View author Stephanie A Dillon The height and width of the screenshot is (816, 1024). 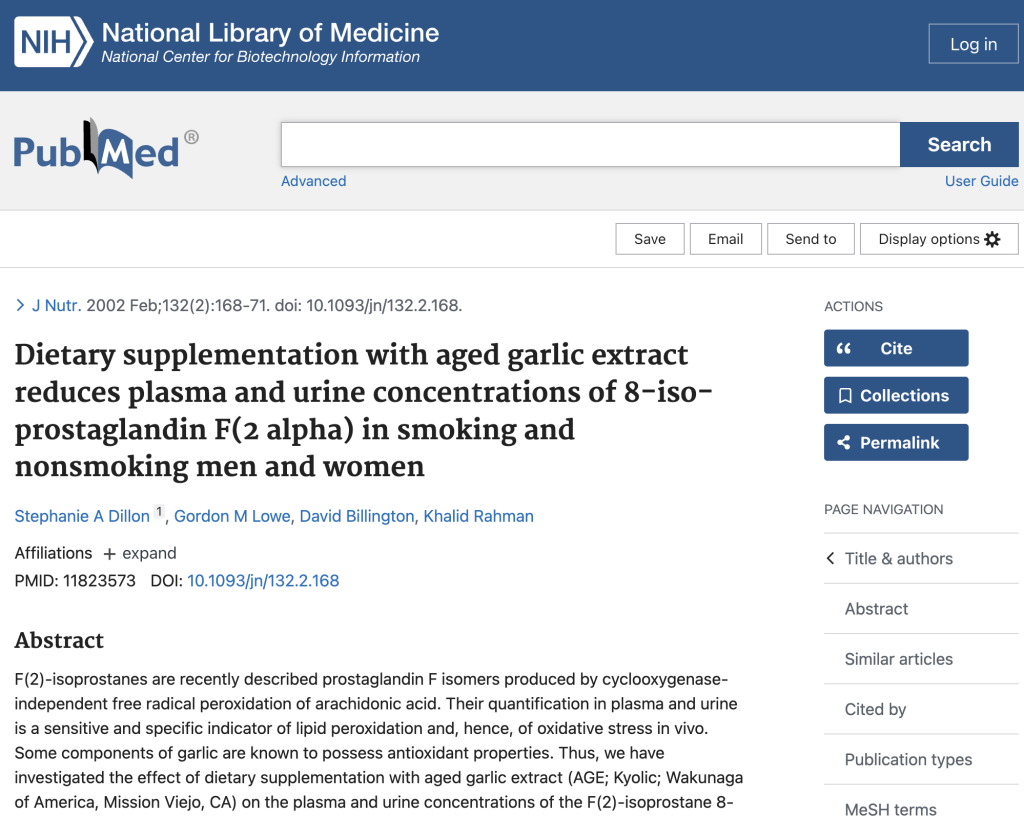point(82,516)
